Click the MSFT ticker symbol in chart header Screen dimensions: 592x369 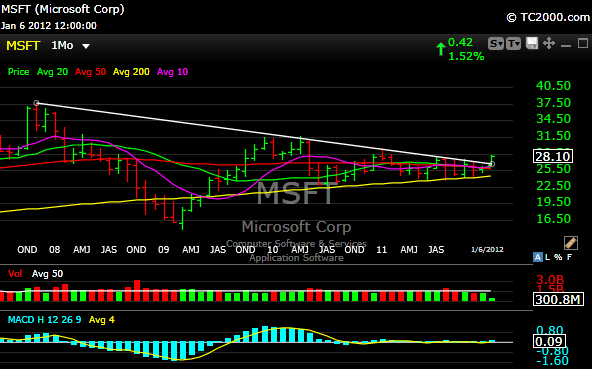tap(23, 46)
